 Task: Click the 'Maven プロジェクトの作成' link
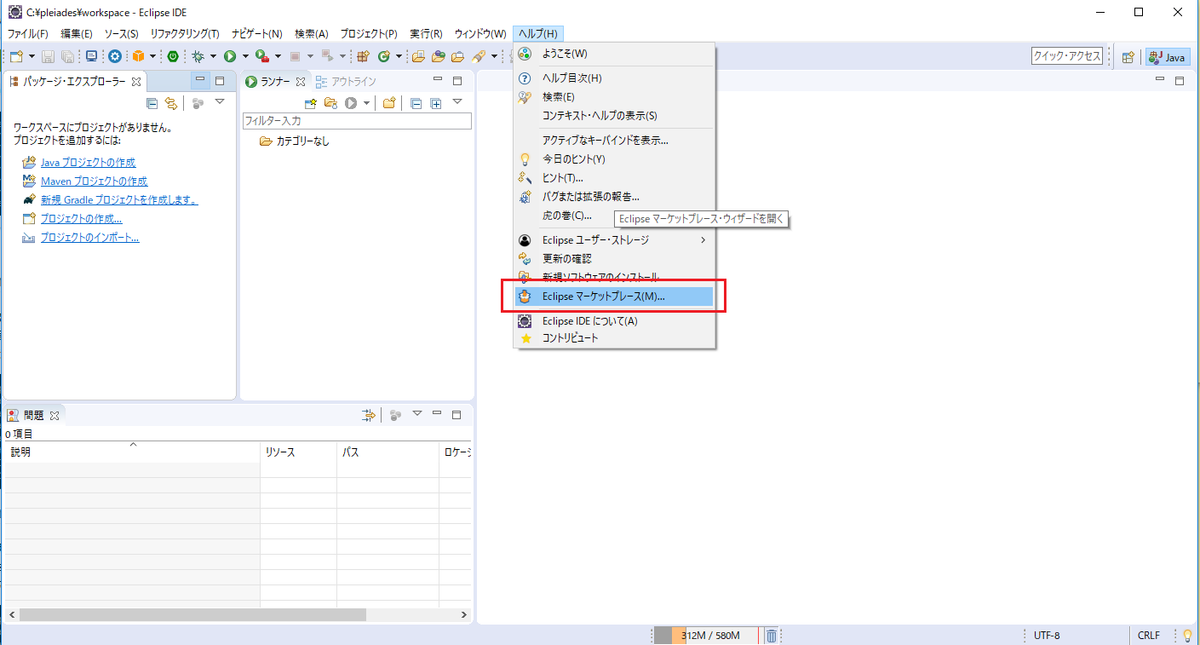[x=94, y=181]
